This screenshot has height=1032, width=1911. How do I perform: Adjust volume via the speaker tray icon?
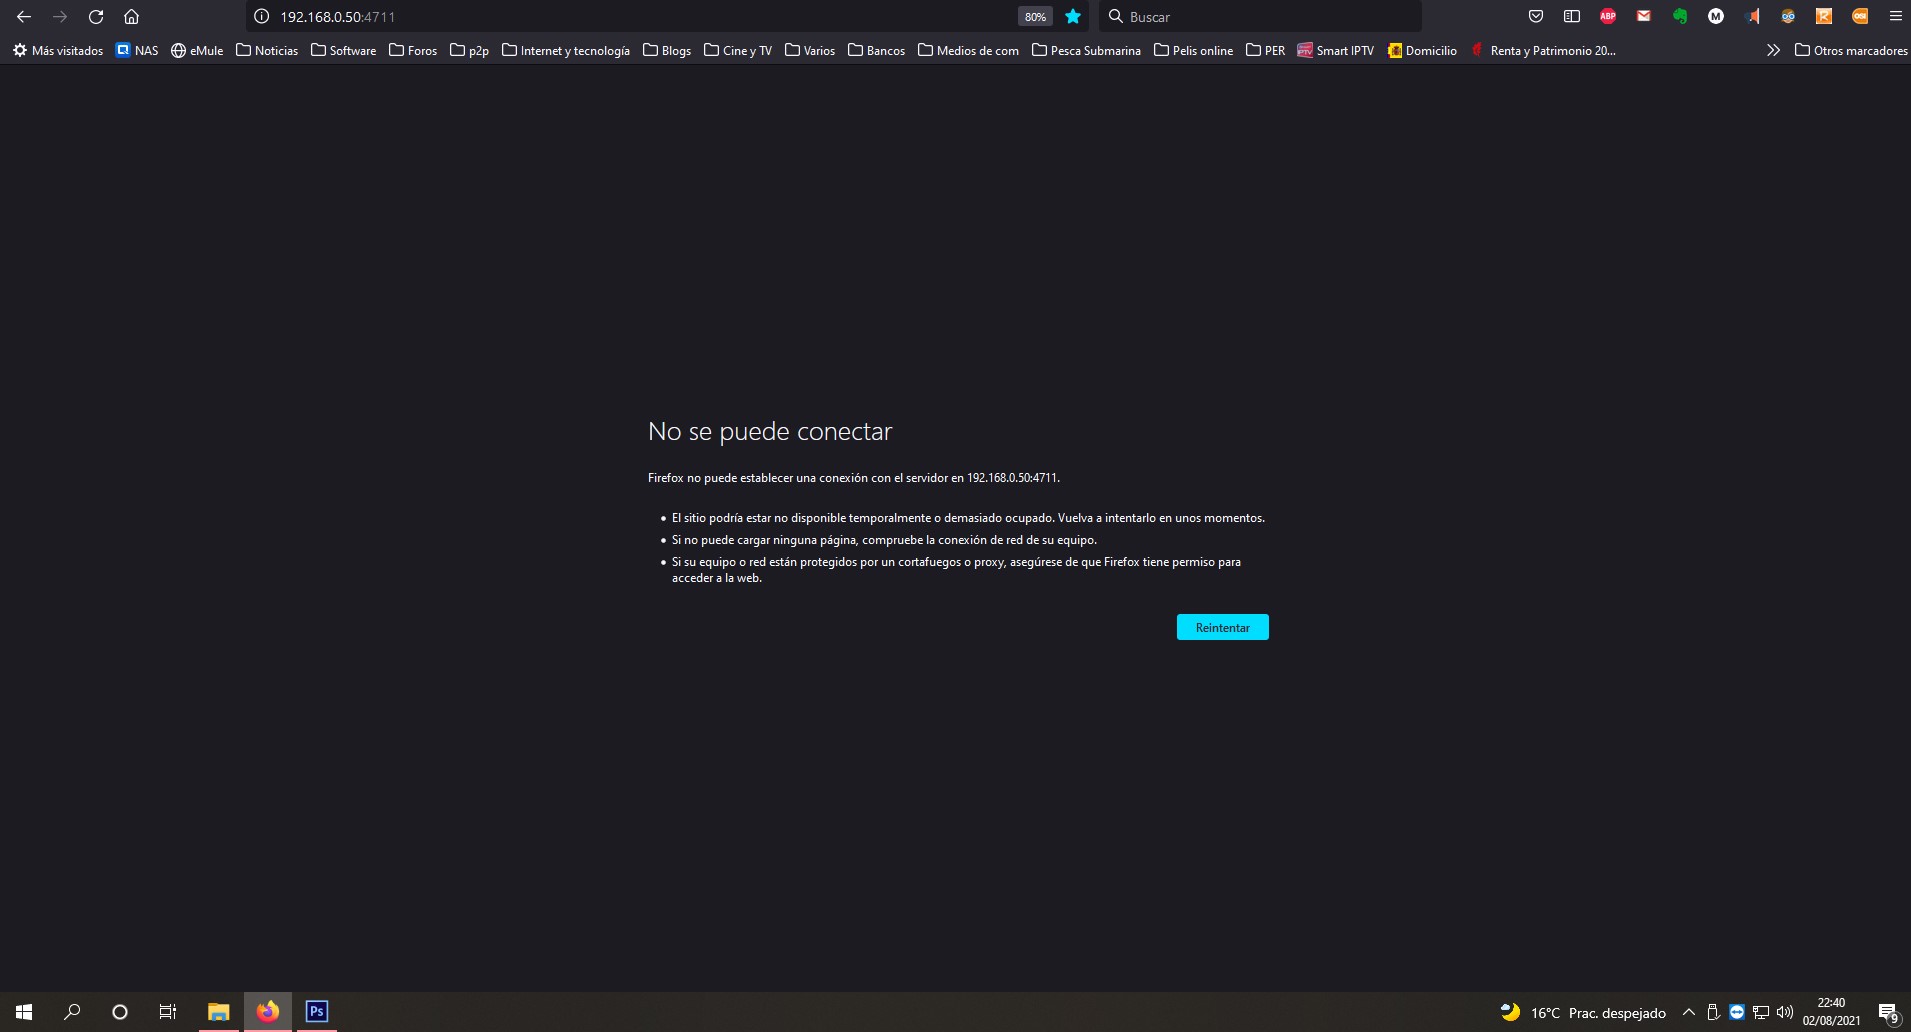coord(1785,1012)
